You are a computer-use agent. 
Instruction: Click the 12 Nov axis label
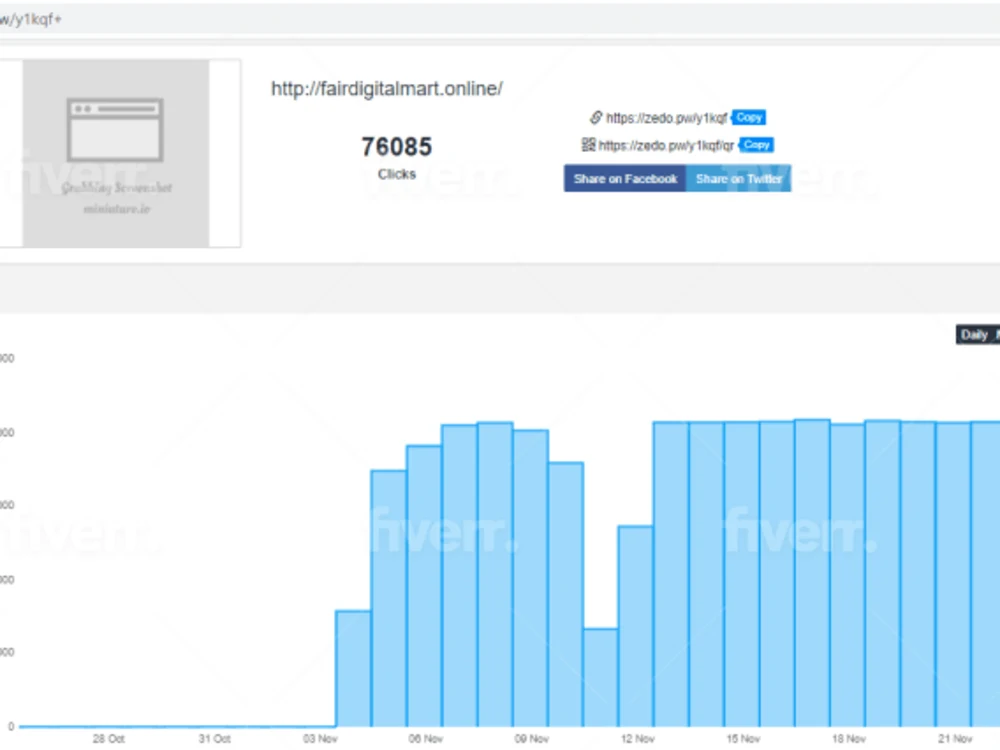coord(638,739)
